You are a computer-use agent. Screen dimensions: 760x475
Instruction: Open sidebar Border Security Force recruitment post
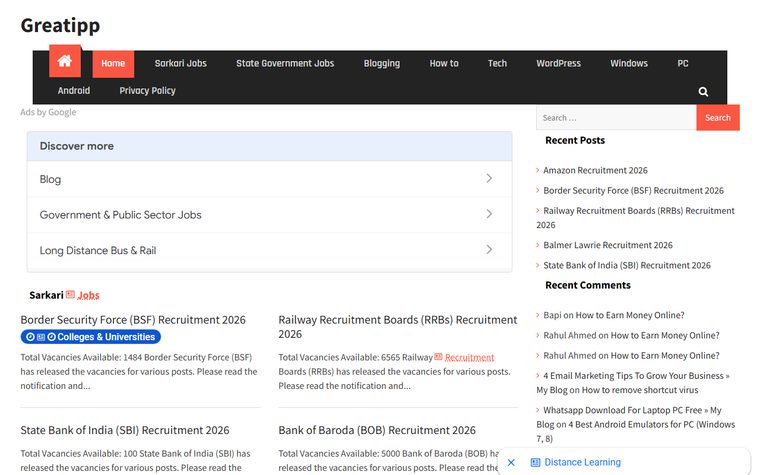(x=633, y=190)
